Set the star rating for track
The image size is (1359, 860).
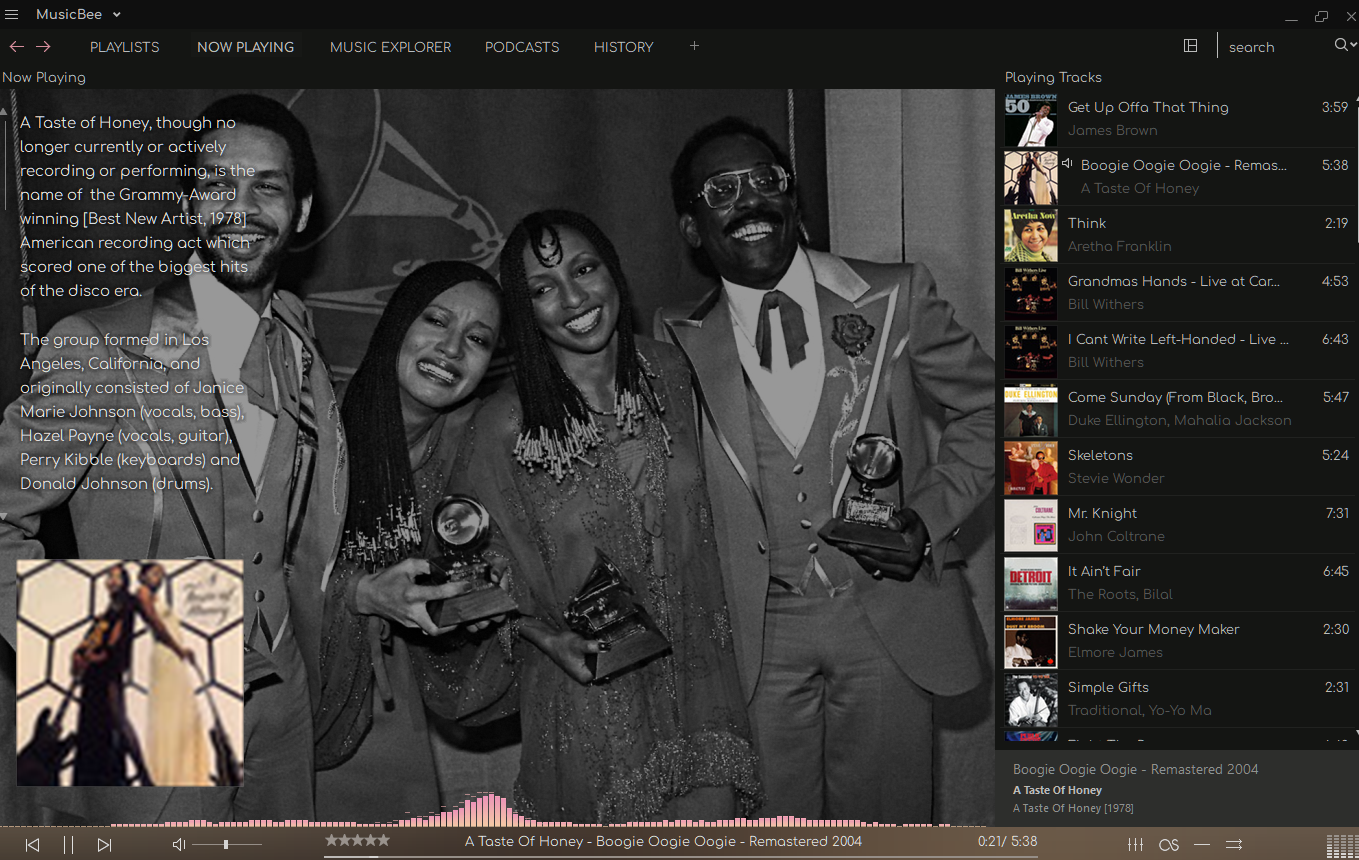point(357,841)
